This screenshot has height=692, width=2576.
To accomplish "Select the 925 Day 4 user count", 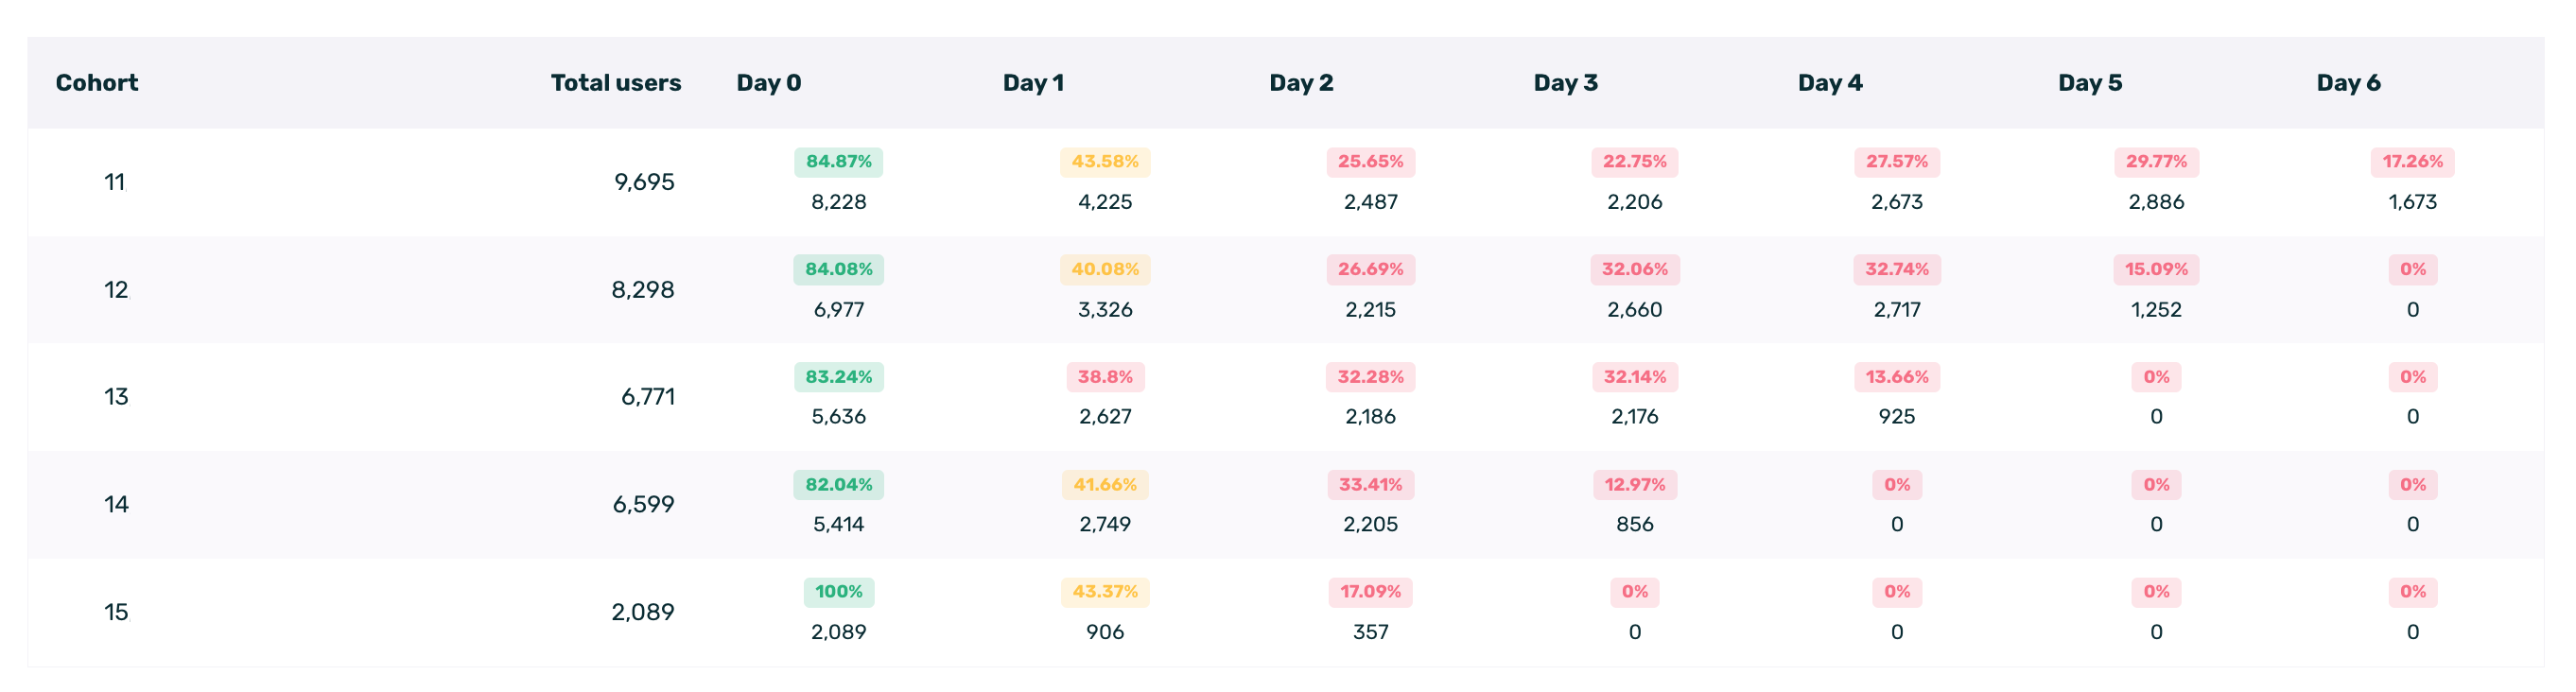I will coord(1896,417).
